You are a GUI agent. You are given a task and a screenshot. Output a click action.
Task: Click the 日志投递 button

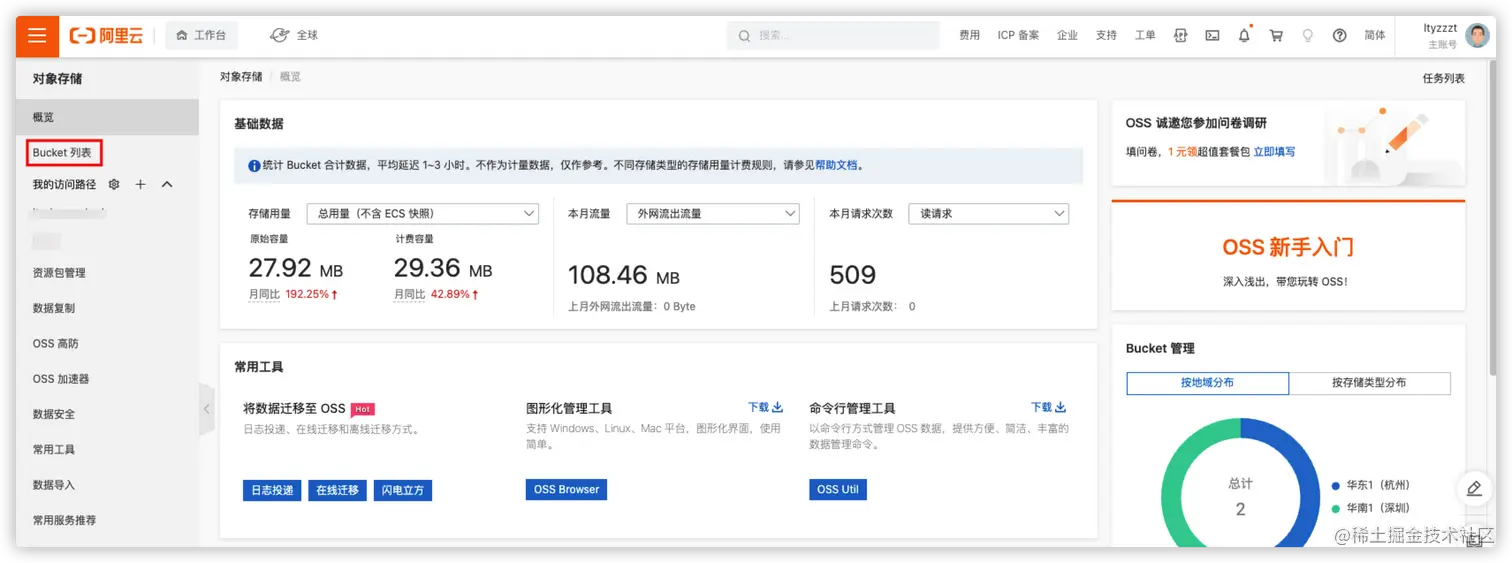[x=272, y=490]
